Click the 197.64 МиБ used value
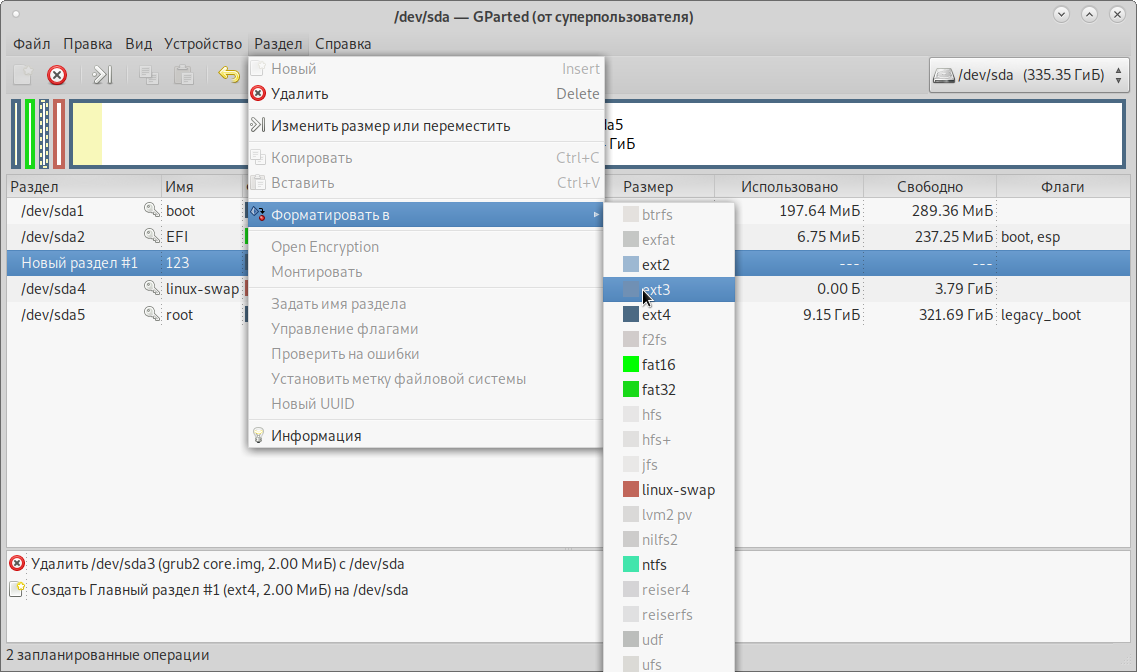 [819, 210]
